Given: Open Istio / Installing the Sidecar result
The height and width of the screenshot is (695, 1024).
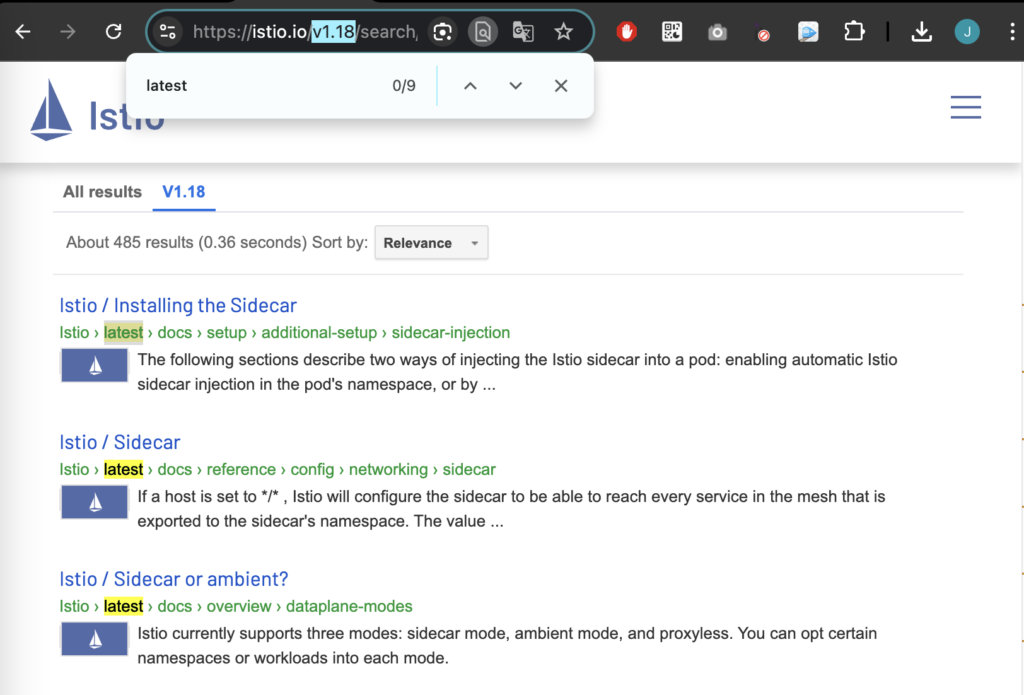Looking at the screenshot, I should [x=178, y=305].
